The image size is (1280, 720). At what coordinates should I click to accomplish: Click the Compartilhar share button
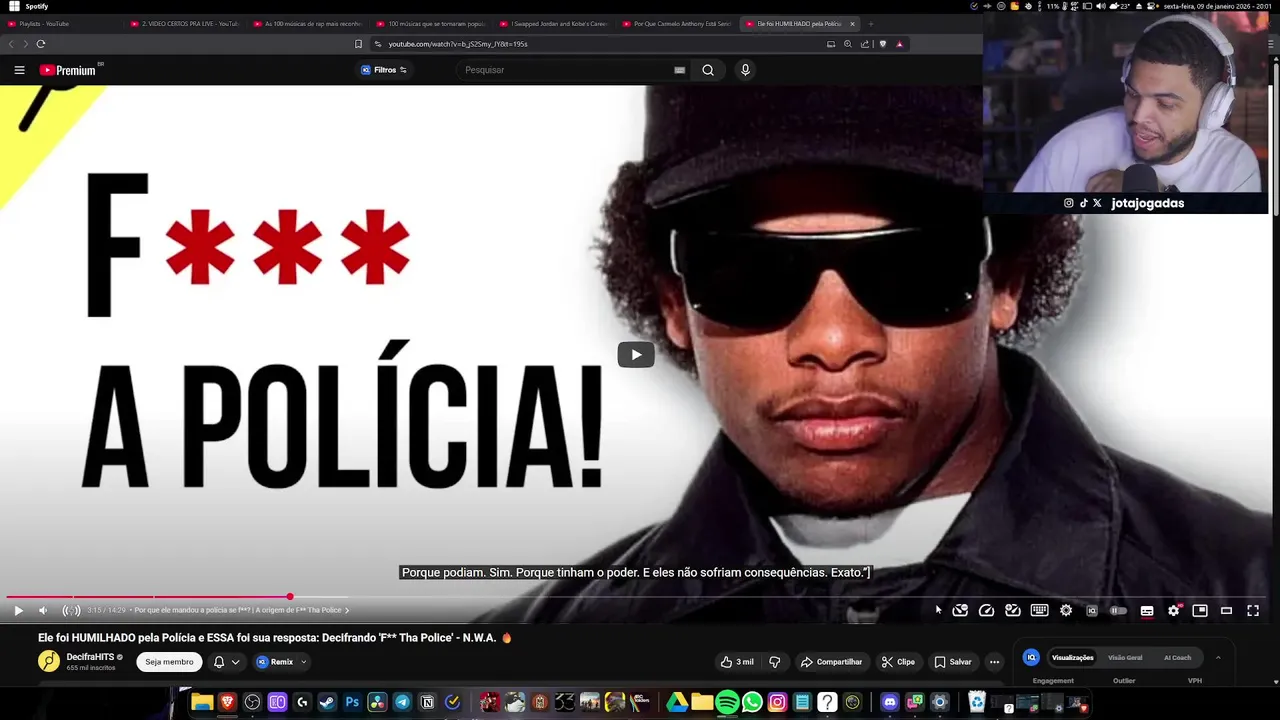pos(831,662)
